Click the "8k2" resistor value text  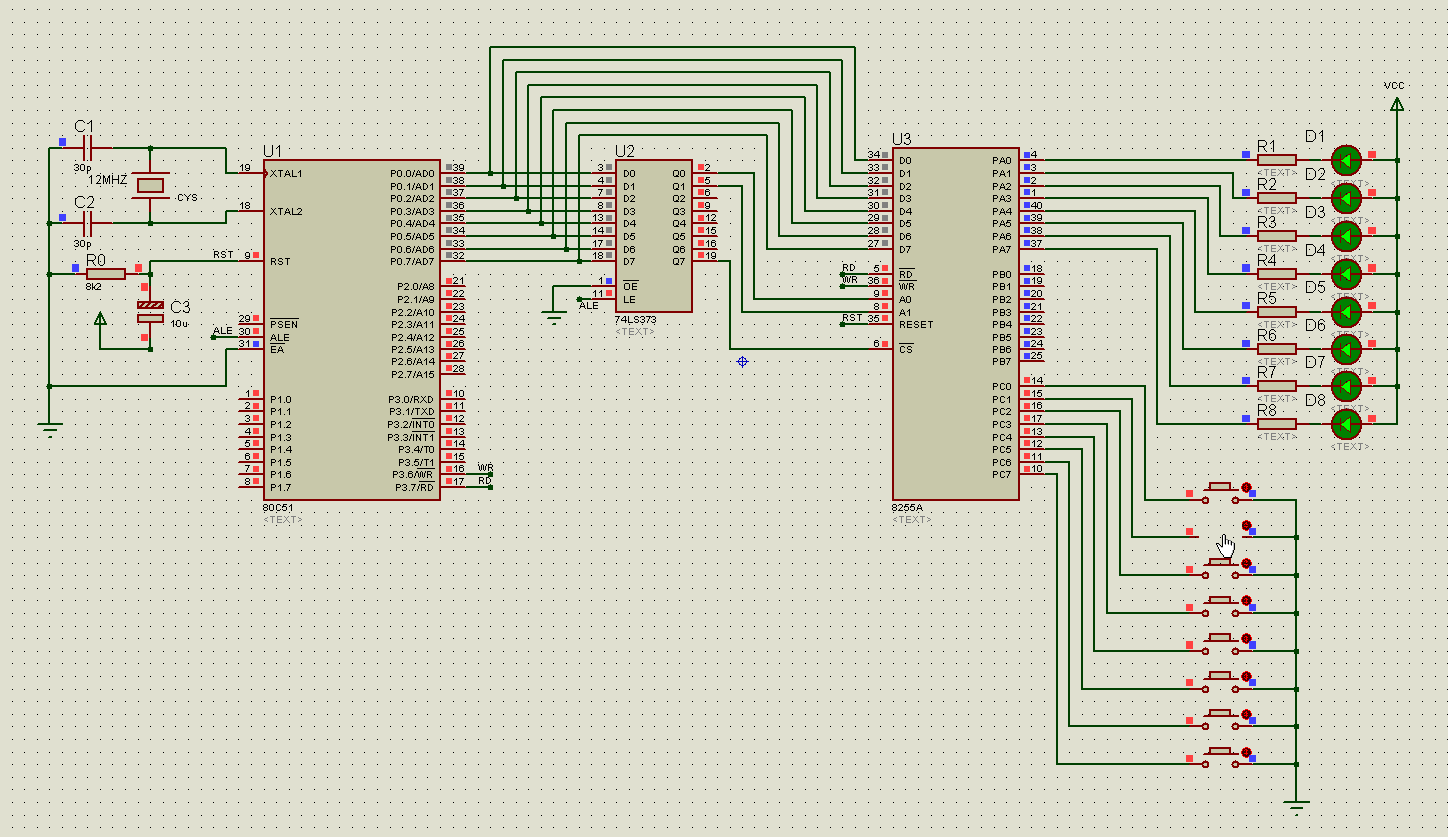pos(93,287)
